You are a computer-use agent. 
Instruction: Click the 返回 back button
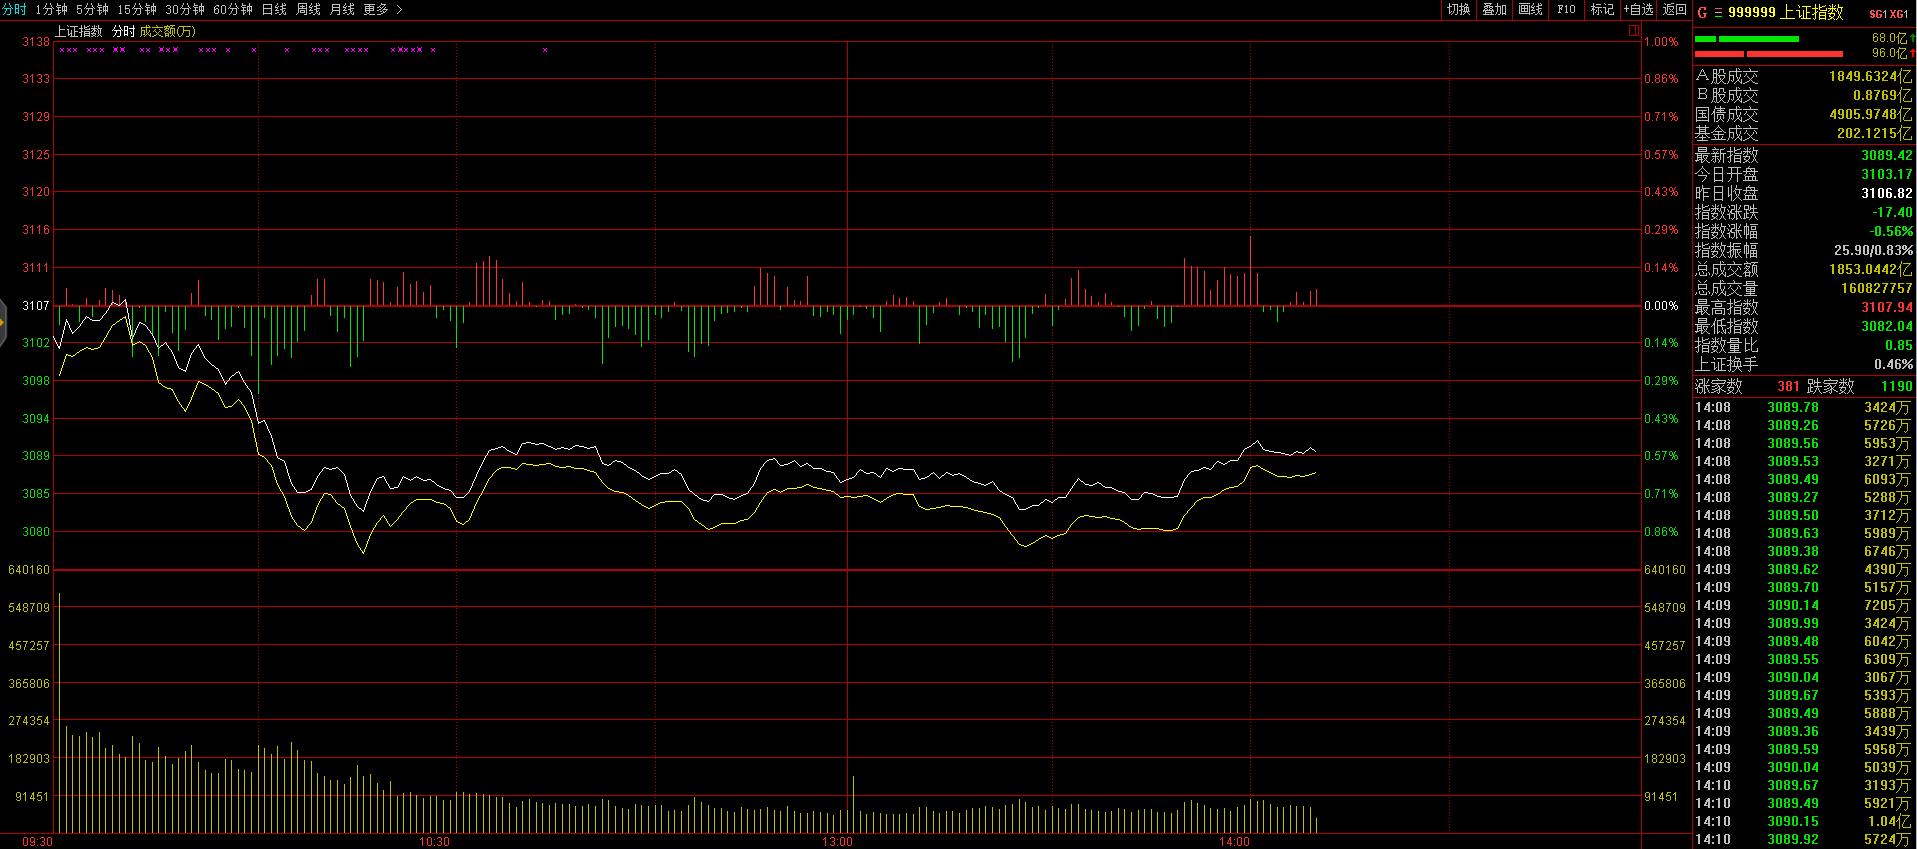coord(1674,9)
